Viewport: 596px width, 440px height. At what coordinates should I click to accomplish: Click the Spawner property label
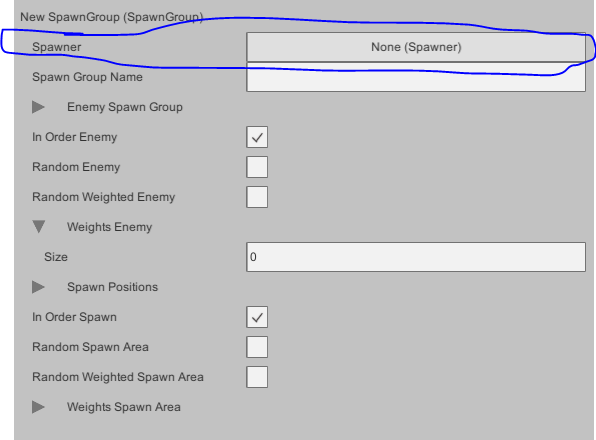coord(57,47)
